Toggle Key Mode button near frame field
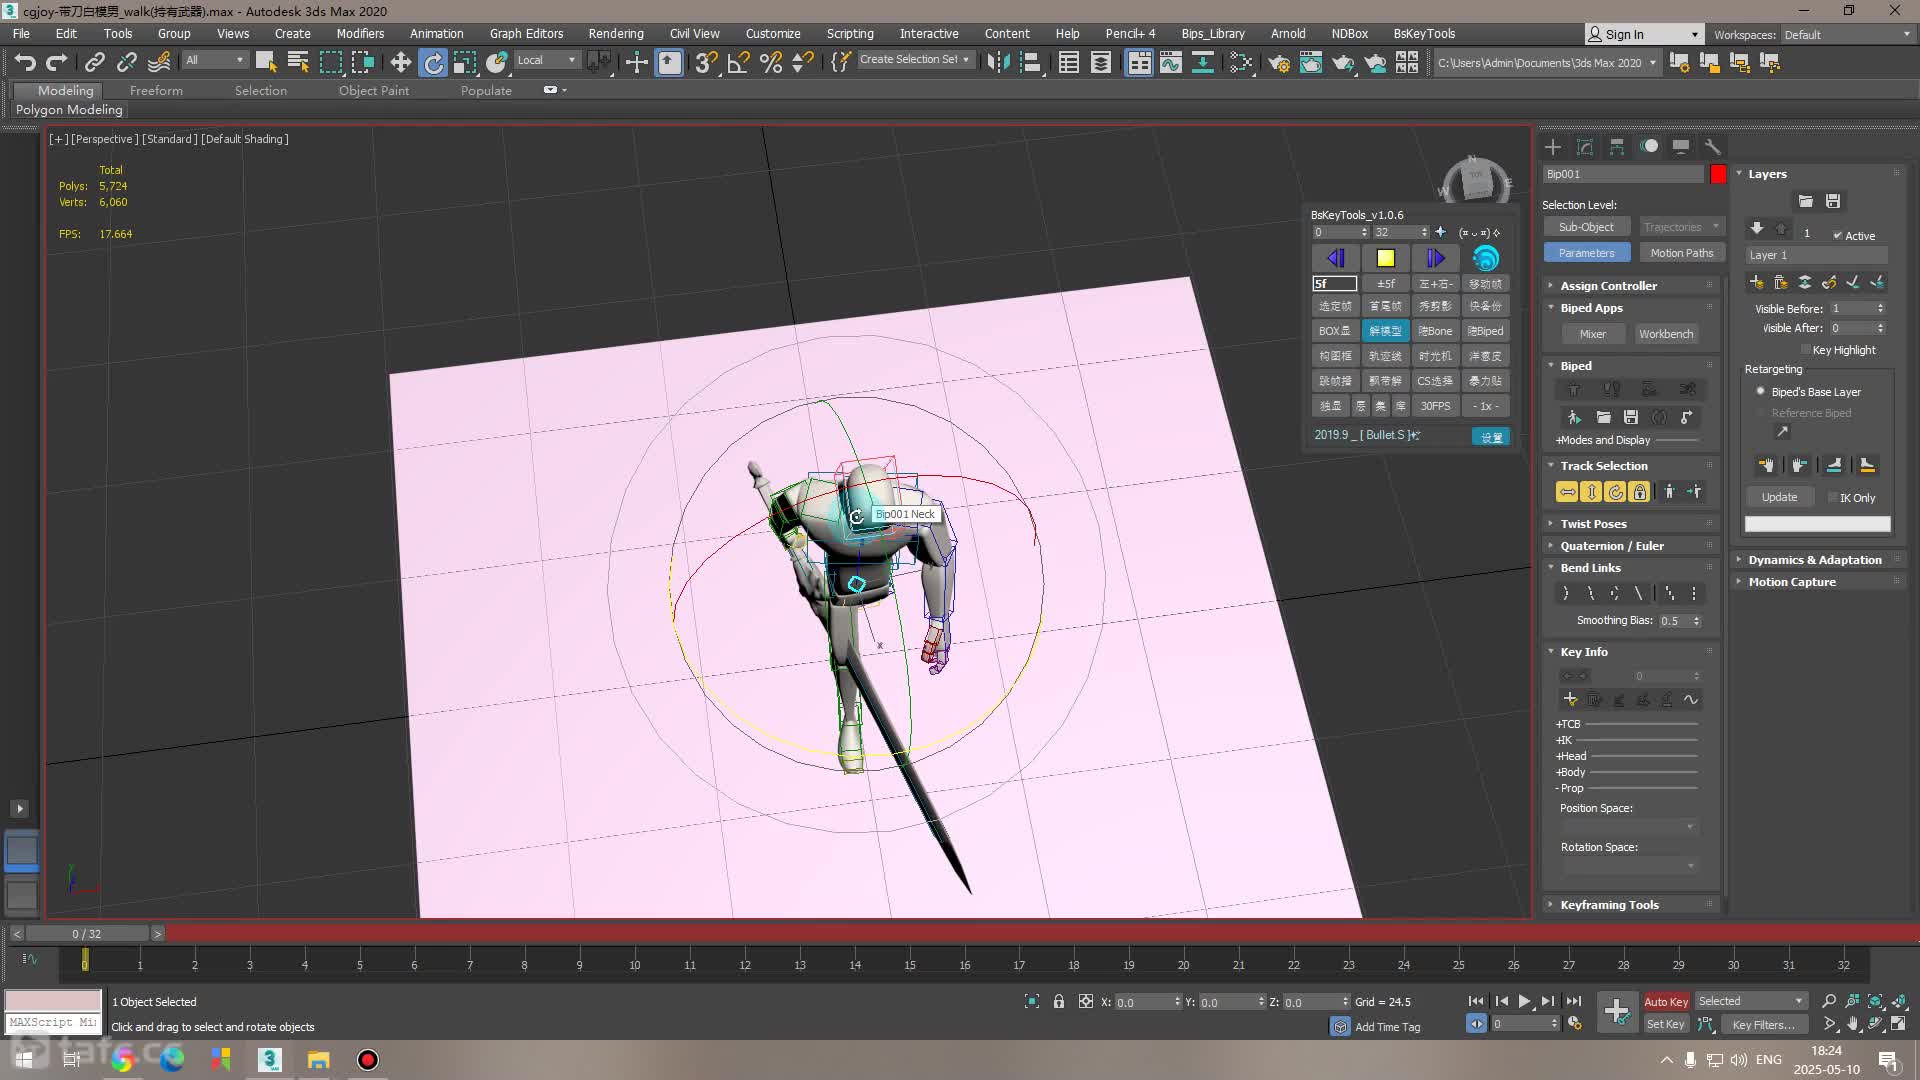The width and height of the screenshot is (1920, 1080). [x=1476, y=1024]
